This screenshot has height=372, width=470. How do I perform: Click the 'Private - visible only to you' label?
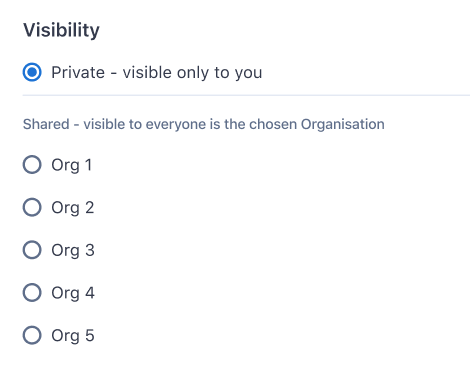click(x=157, y=73)
